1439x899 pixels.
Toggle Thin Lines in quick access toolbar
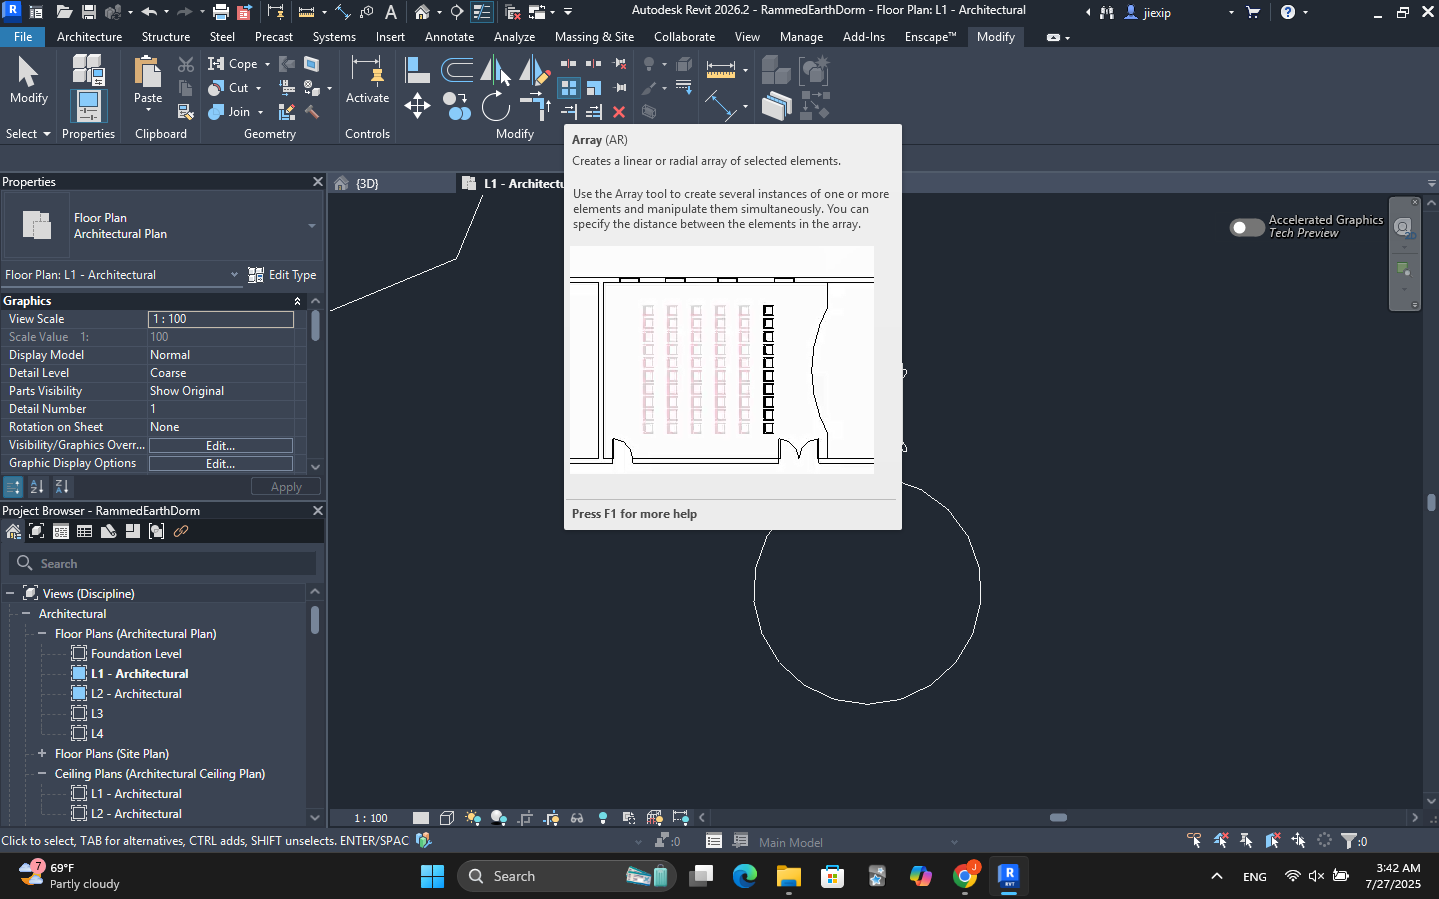pos(482,12)
